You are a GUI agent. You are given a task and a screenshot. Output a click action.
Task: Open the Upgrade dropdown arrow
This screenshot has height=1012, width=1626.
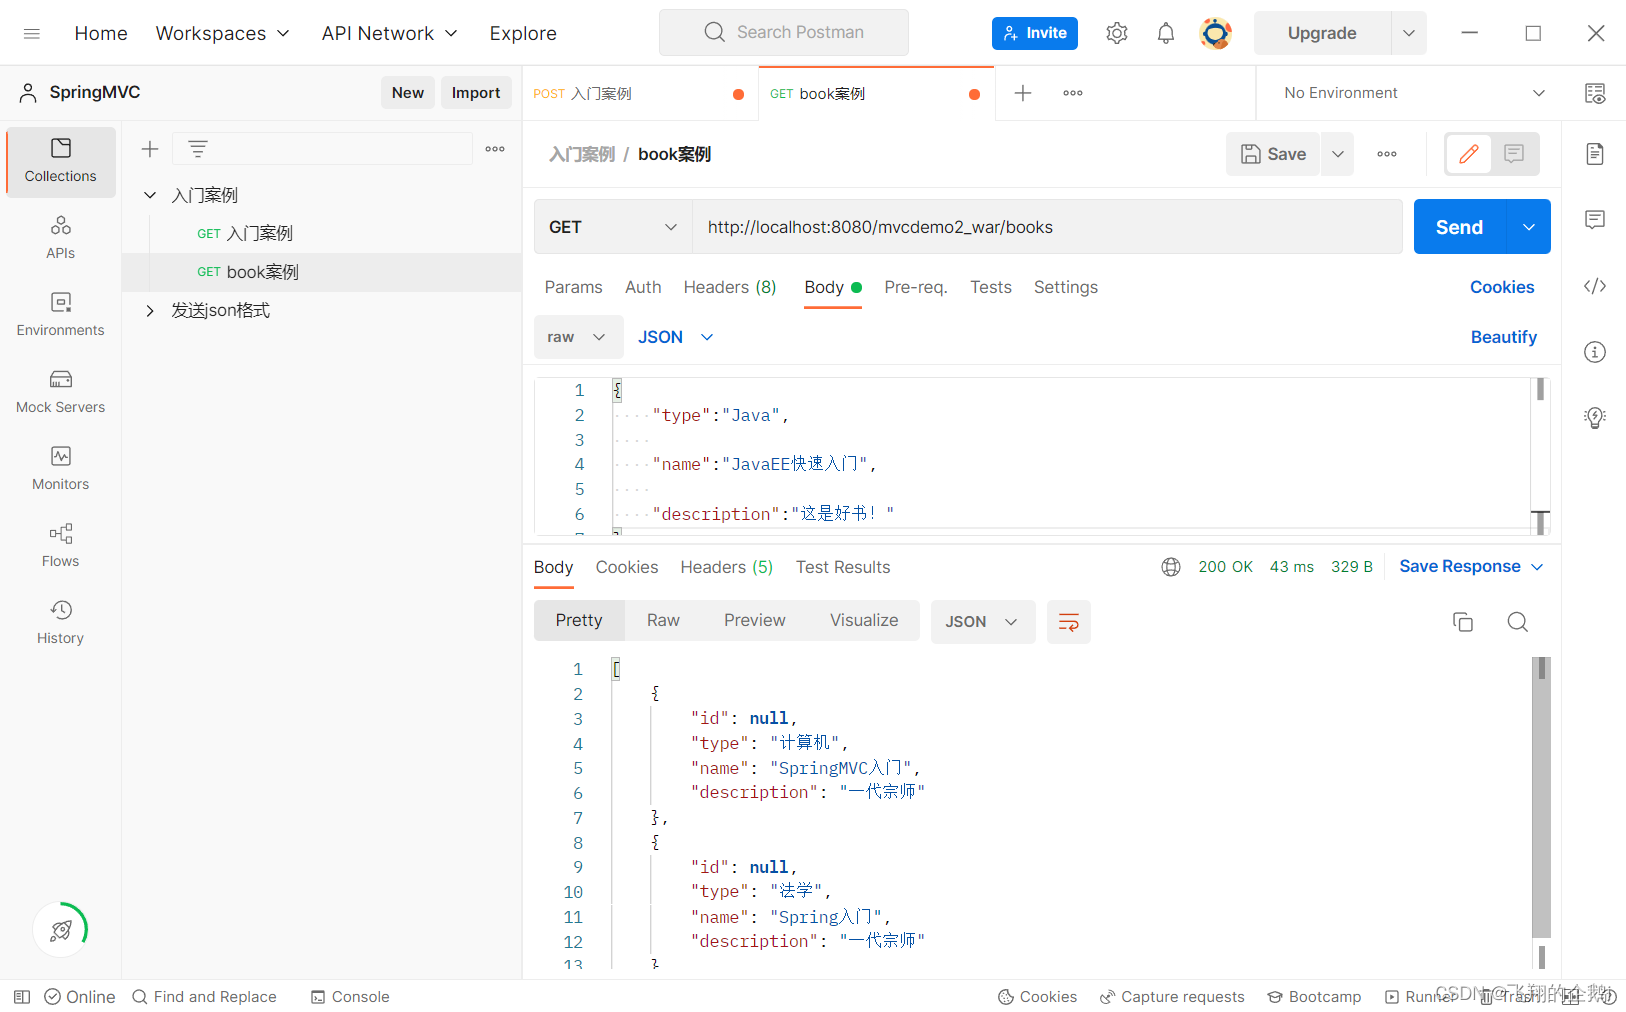[1409, 33]
